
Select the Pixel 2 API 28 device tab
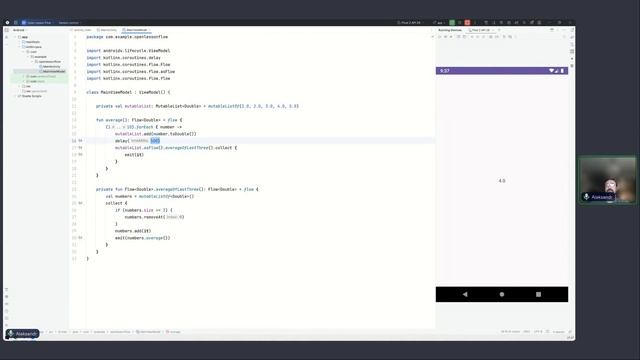481,30
